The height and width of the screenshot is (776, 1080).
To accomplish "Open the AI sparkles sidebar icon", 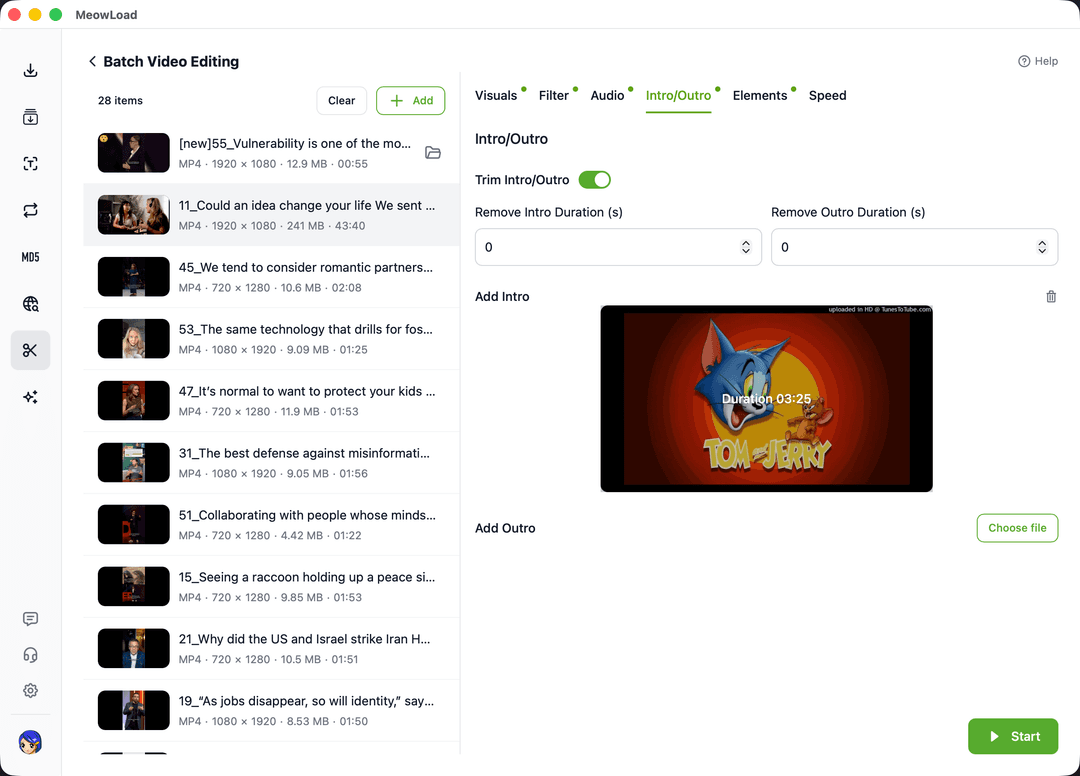I will (30, 397).
